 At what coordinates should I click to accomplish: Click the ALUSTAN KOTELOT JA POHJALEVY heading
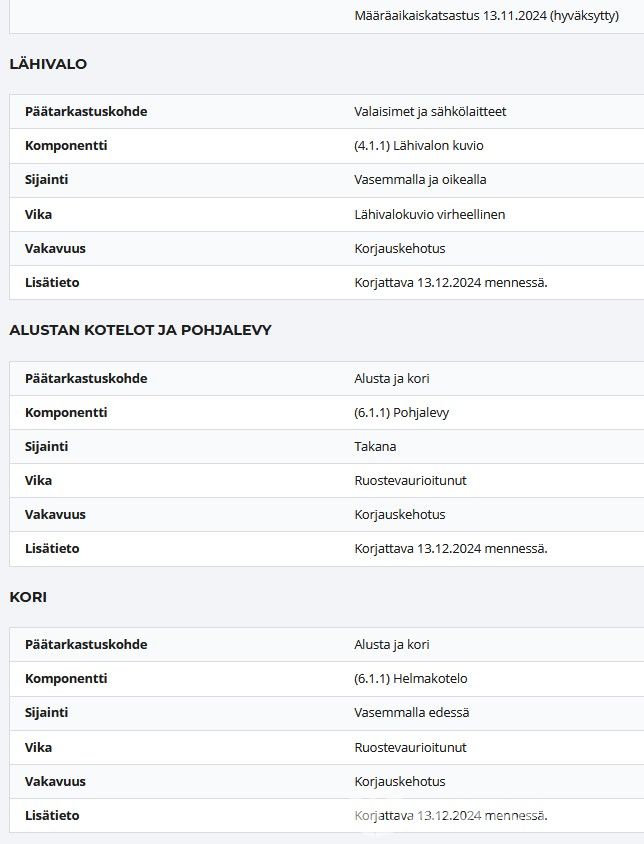[140, 330]
